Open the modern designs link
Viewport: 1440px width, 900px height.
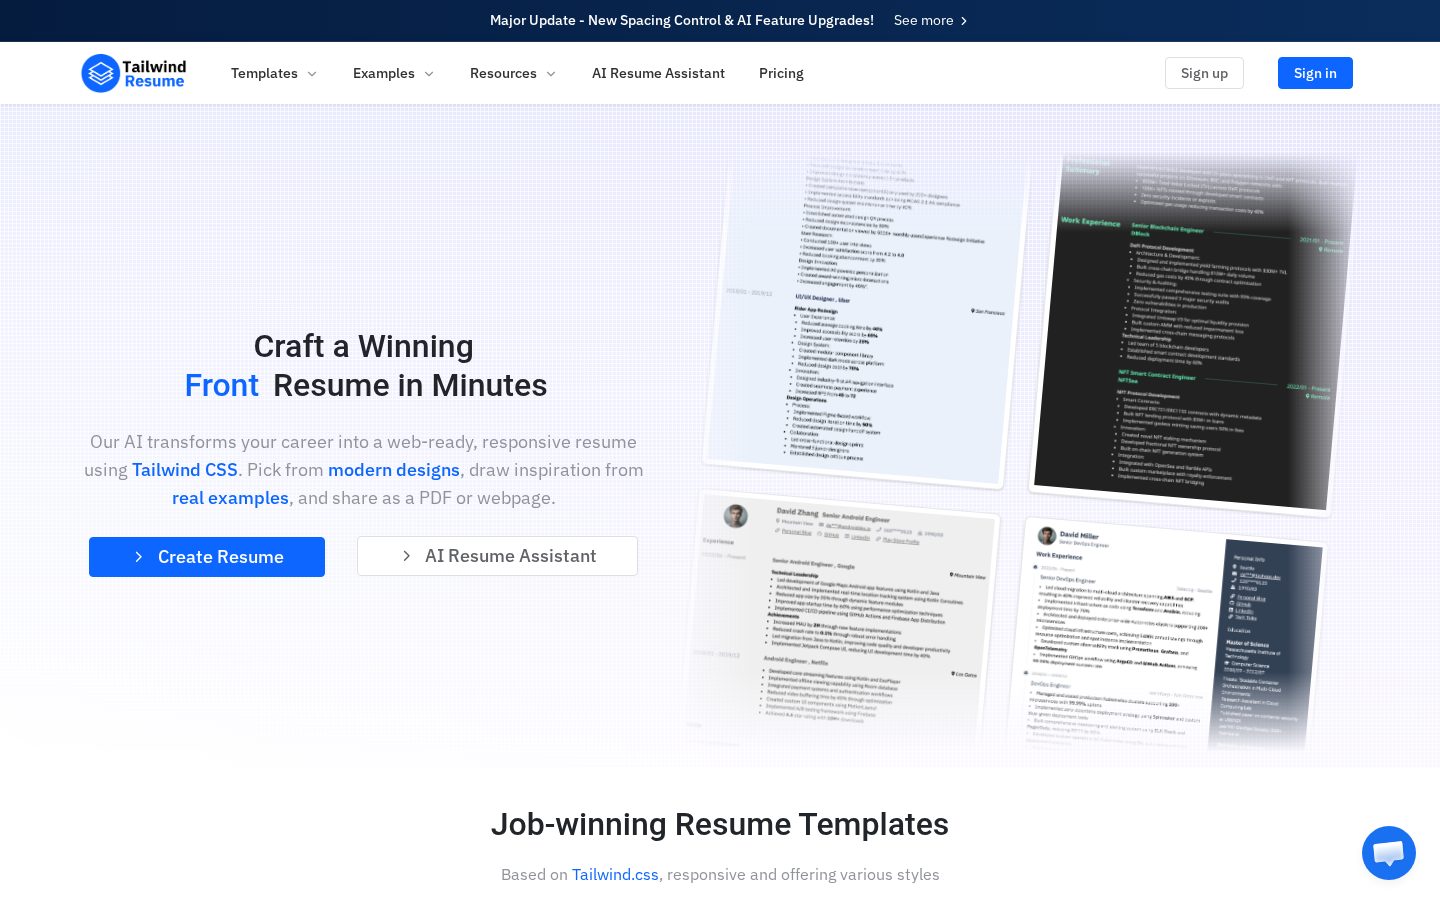pos(394,470)
